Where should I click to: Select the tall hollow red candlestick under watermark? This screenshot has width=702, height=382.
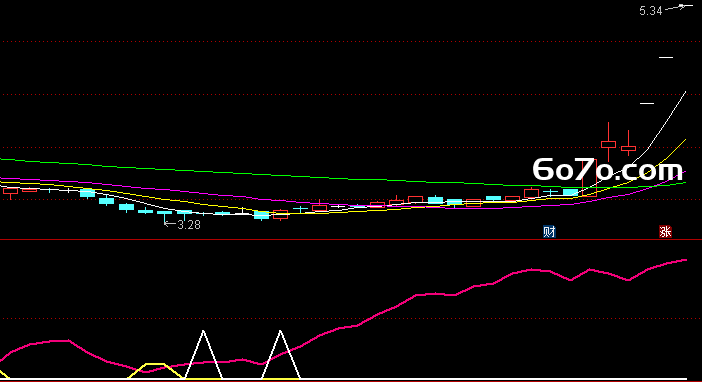tap(589, 178)
